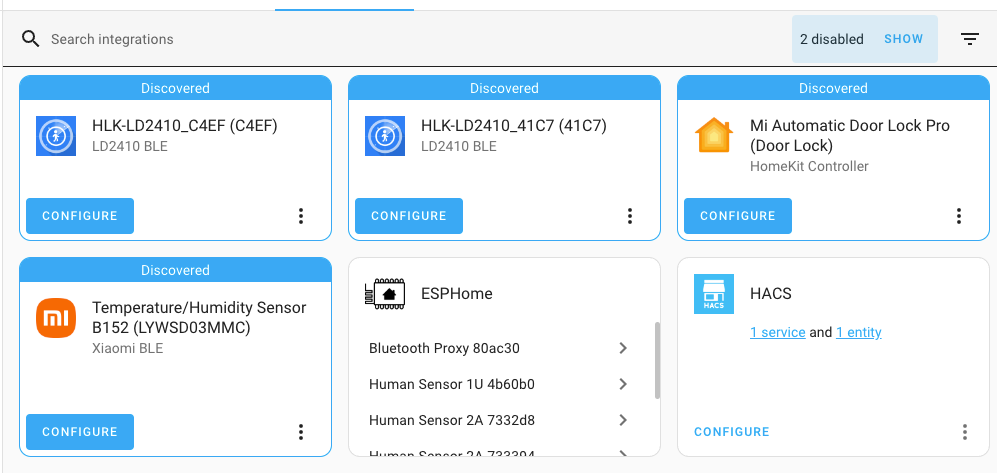The image size is (997, 473).
Task: Open the HLK-LD2410_41C7 card's overflow menu
Action: (630, 216)
